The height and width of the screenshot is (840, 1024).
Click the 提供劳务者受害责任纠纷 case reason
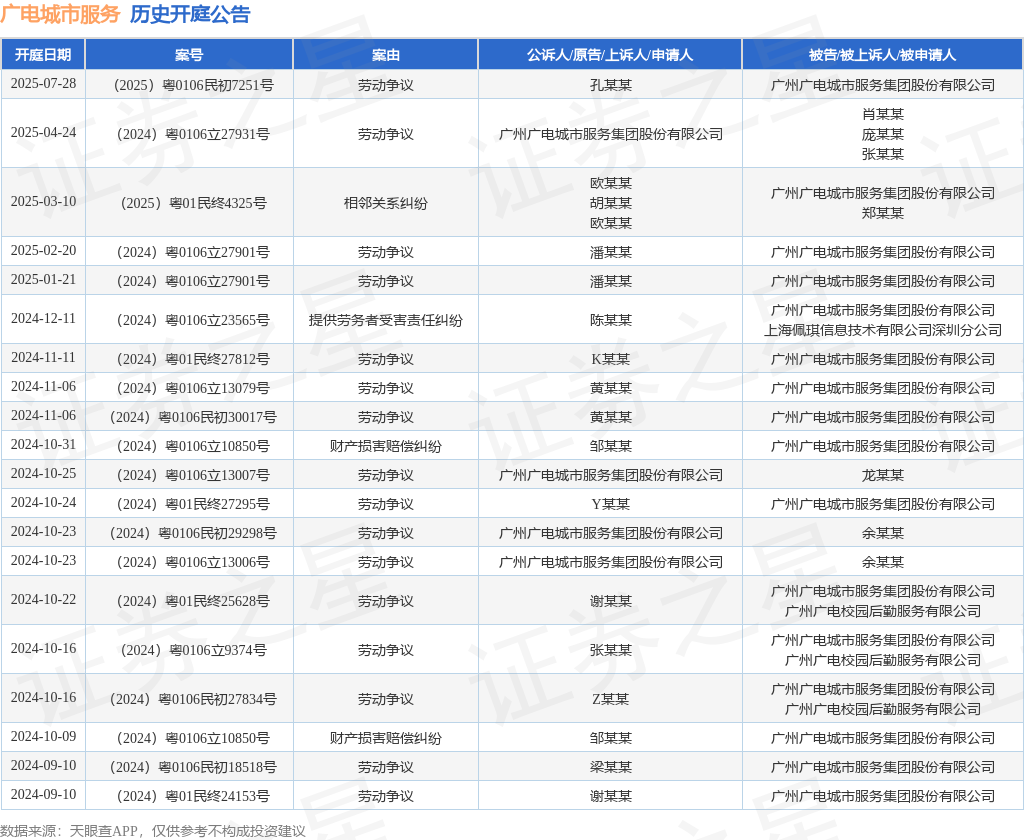click(385, 320)
